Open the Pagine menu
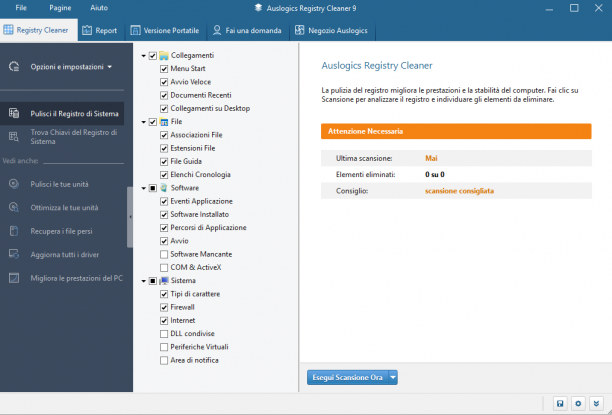This screenshot has width=612, height=415. pyautogui.click(x=60, y=8)
